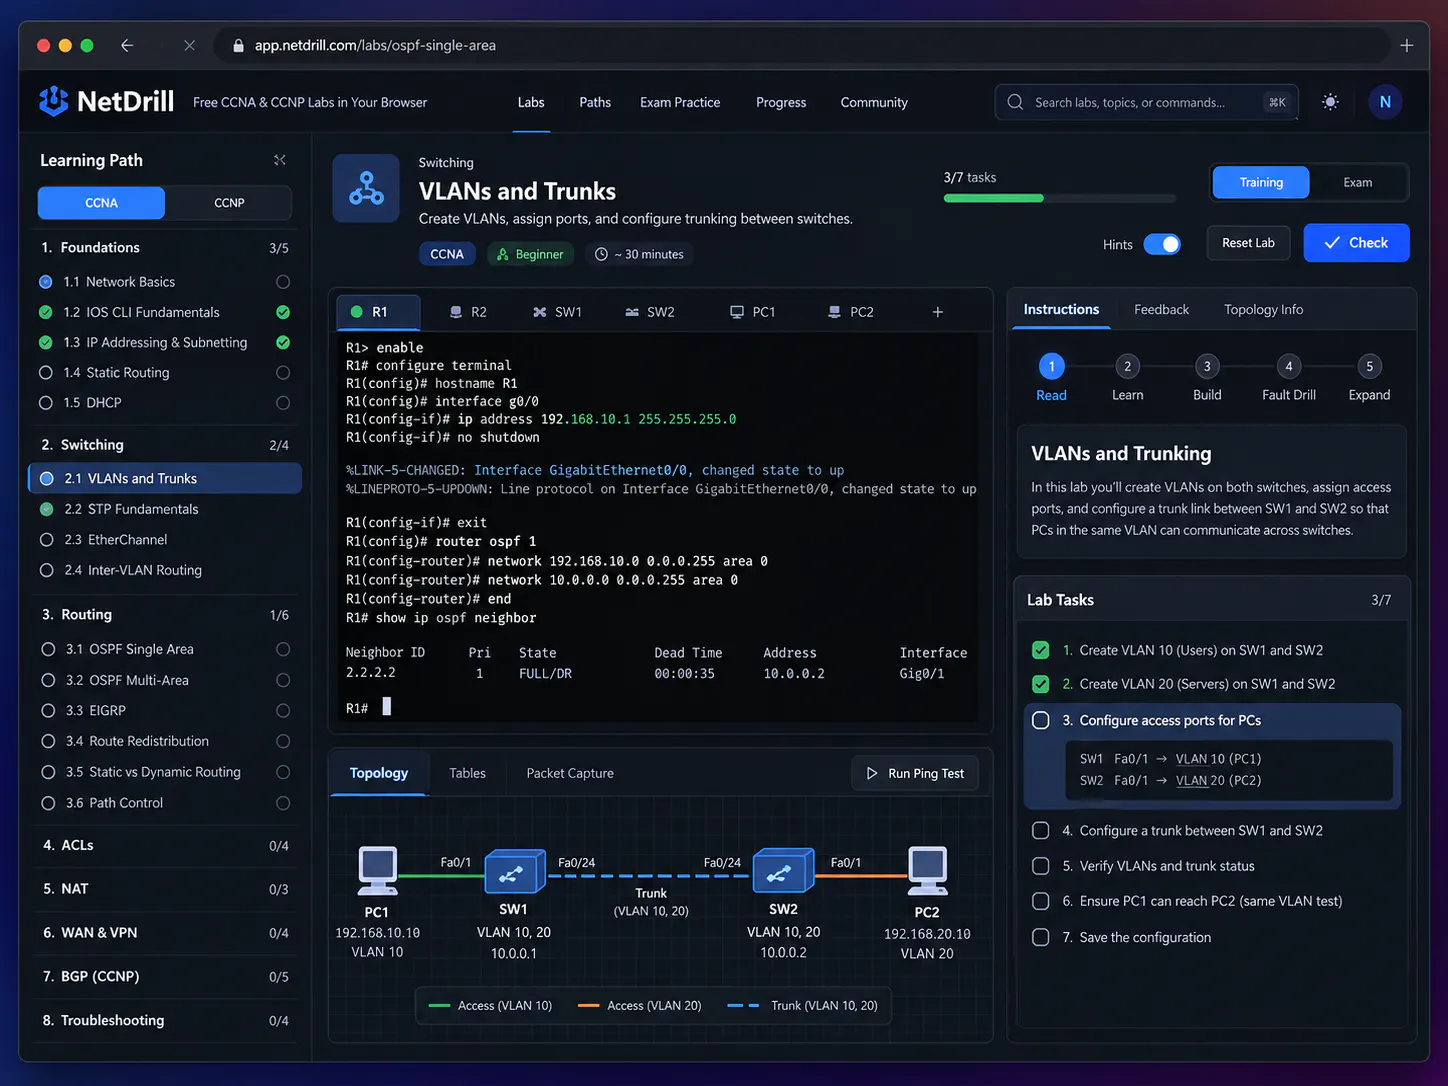Viewport: 1448px width, 1086px height.
Task: Collapse the 3. Routing section
Action: [x=165, y=615]
